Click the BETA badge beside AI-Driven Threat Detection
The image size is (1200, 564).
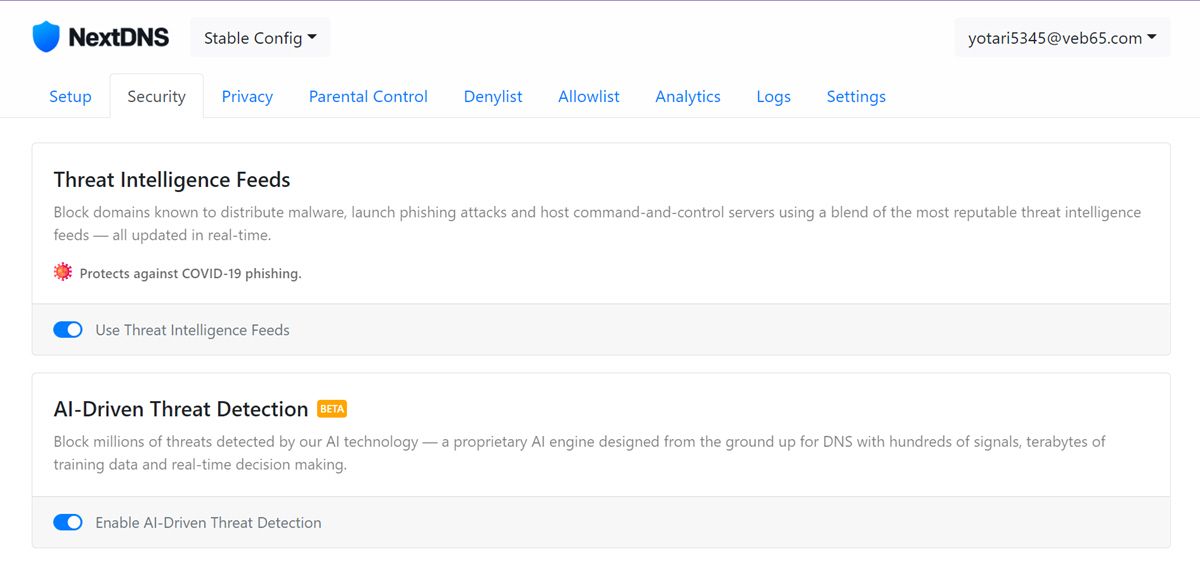pos(332,409)
